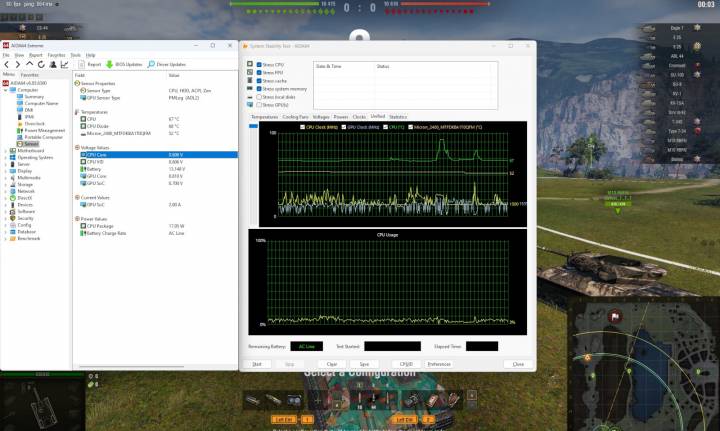Collapse the Computer tree node
720x431 pixels.
[x=6, y=90]
